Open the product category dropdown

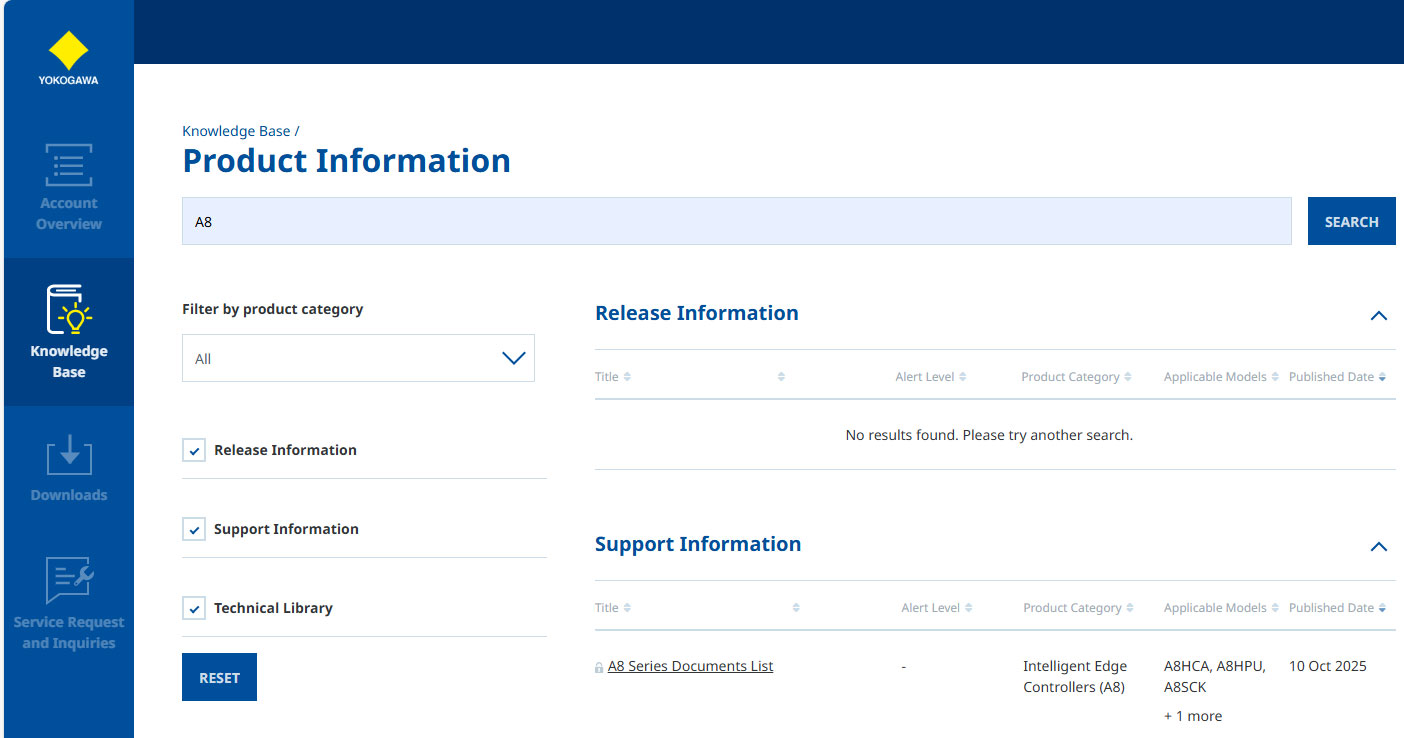[x=357, y=357]
